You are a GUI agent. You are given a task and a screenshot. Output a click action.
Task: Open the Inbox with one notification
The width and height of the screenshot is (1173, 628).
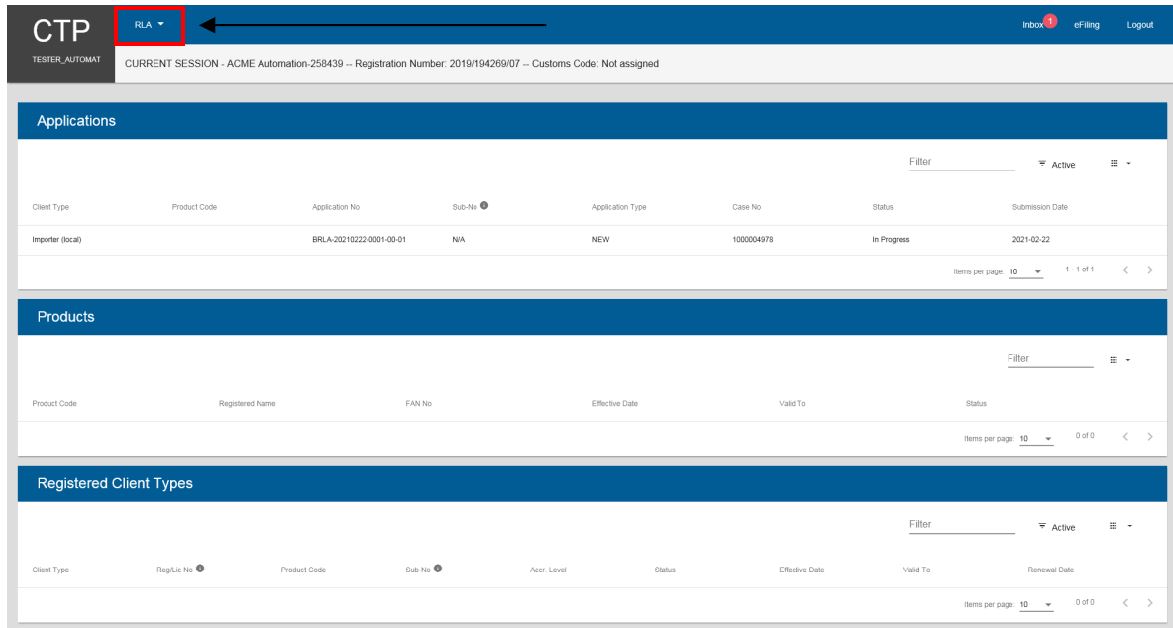click(1033, 25)
